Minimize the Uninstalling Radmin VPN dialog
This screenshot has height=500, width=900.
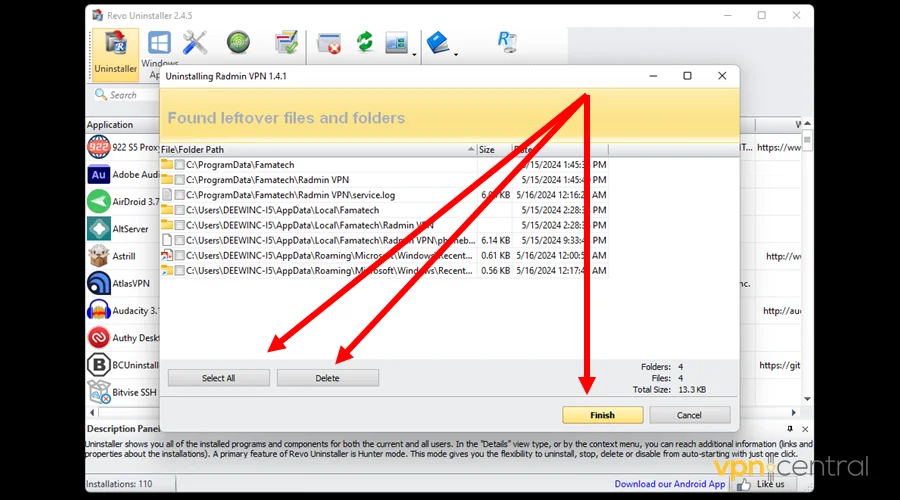(x=653, y=76)
